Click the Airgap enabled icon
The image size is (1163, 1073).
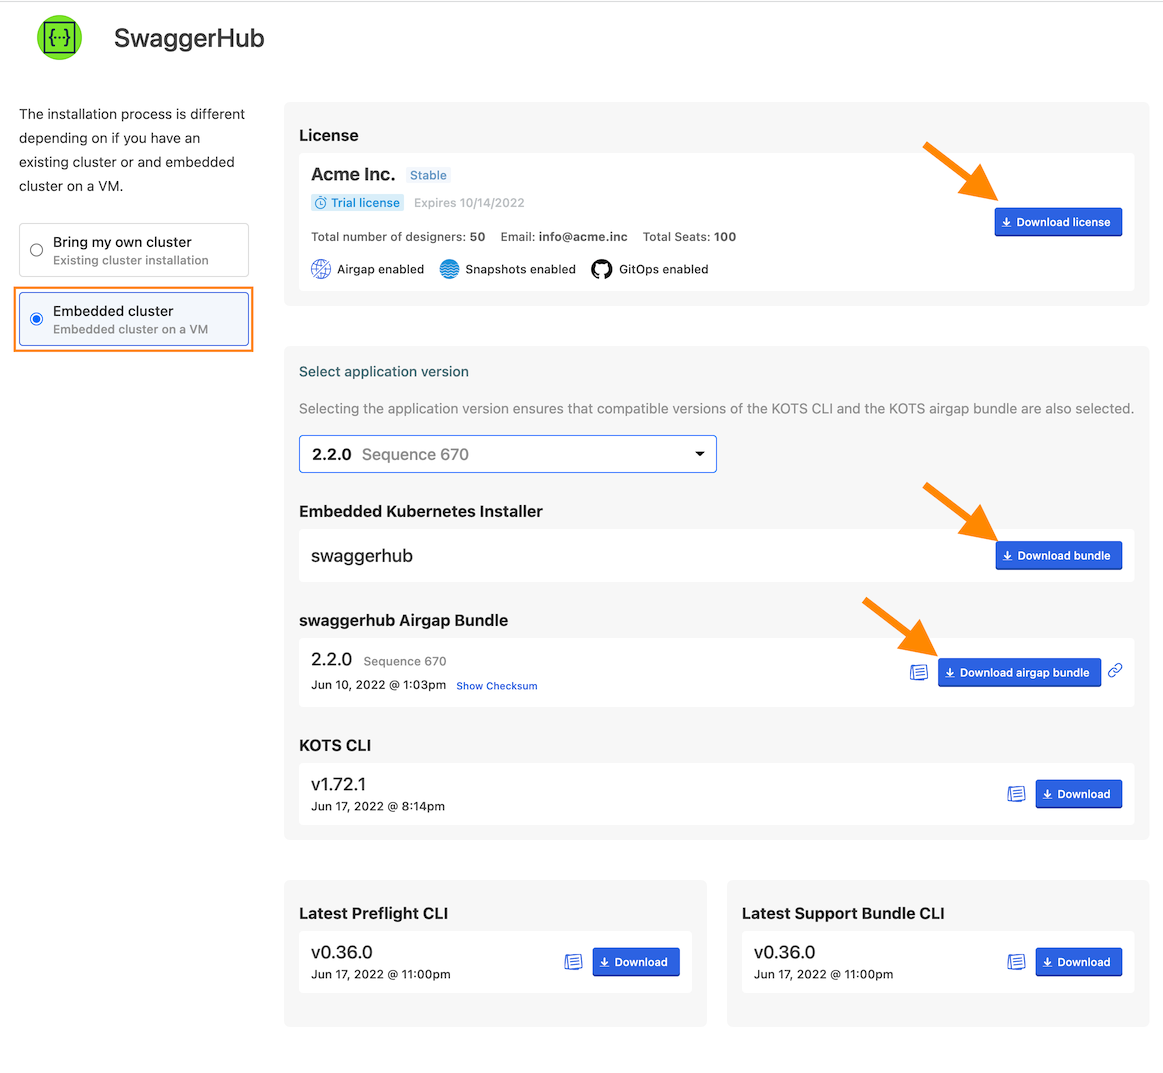pyautogui.click(x=321, y=269)
